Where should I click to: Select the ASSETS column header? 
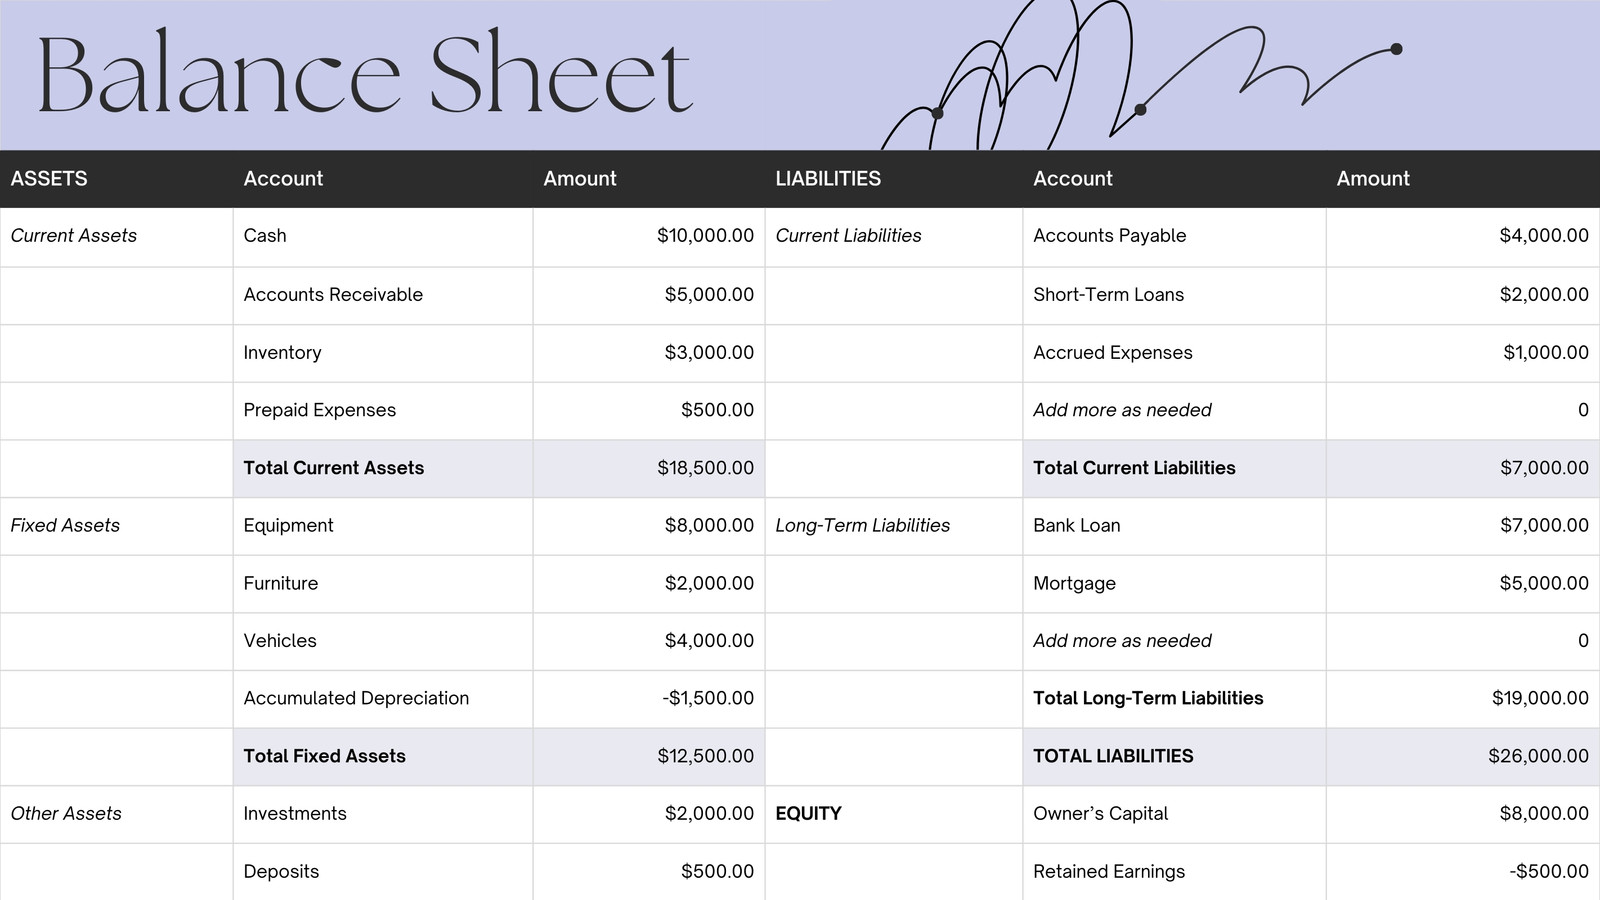click(x=50, y=178)
